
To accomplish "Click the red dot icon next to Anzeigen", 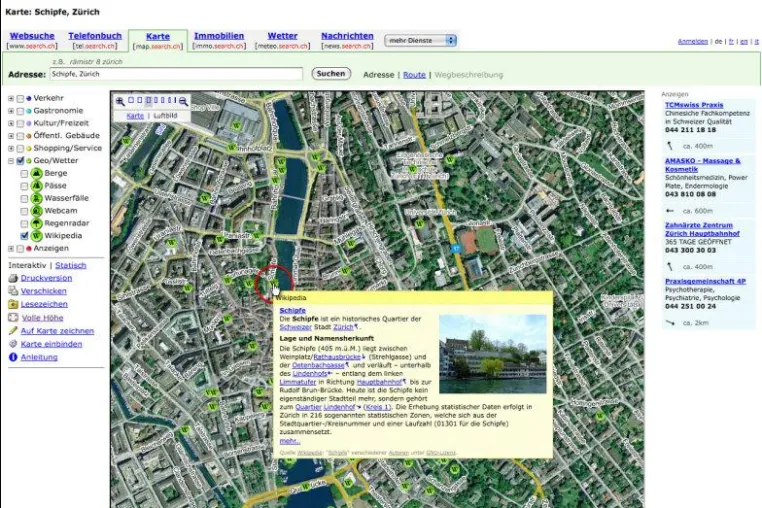I will tap(29, 248).
